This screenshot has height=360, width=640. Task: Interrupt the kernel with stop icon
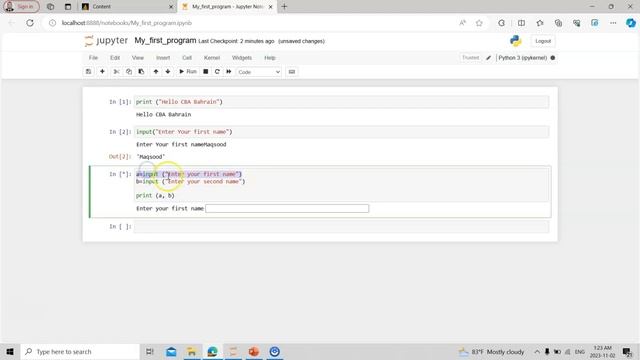206,72
